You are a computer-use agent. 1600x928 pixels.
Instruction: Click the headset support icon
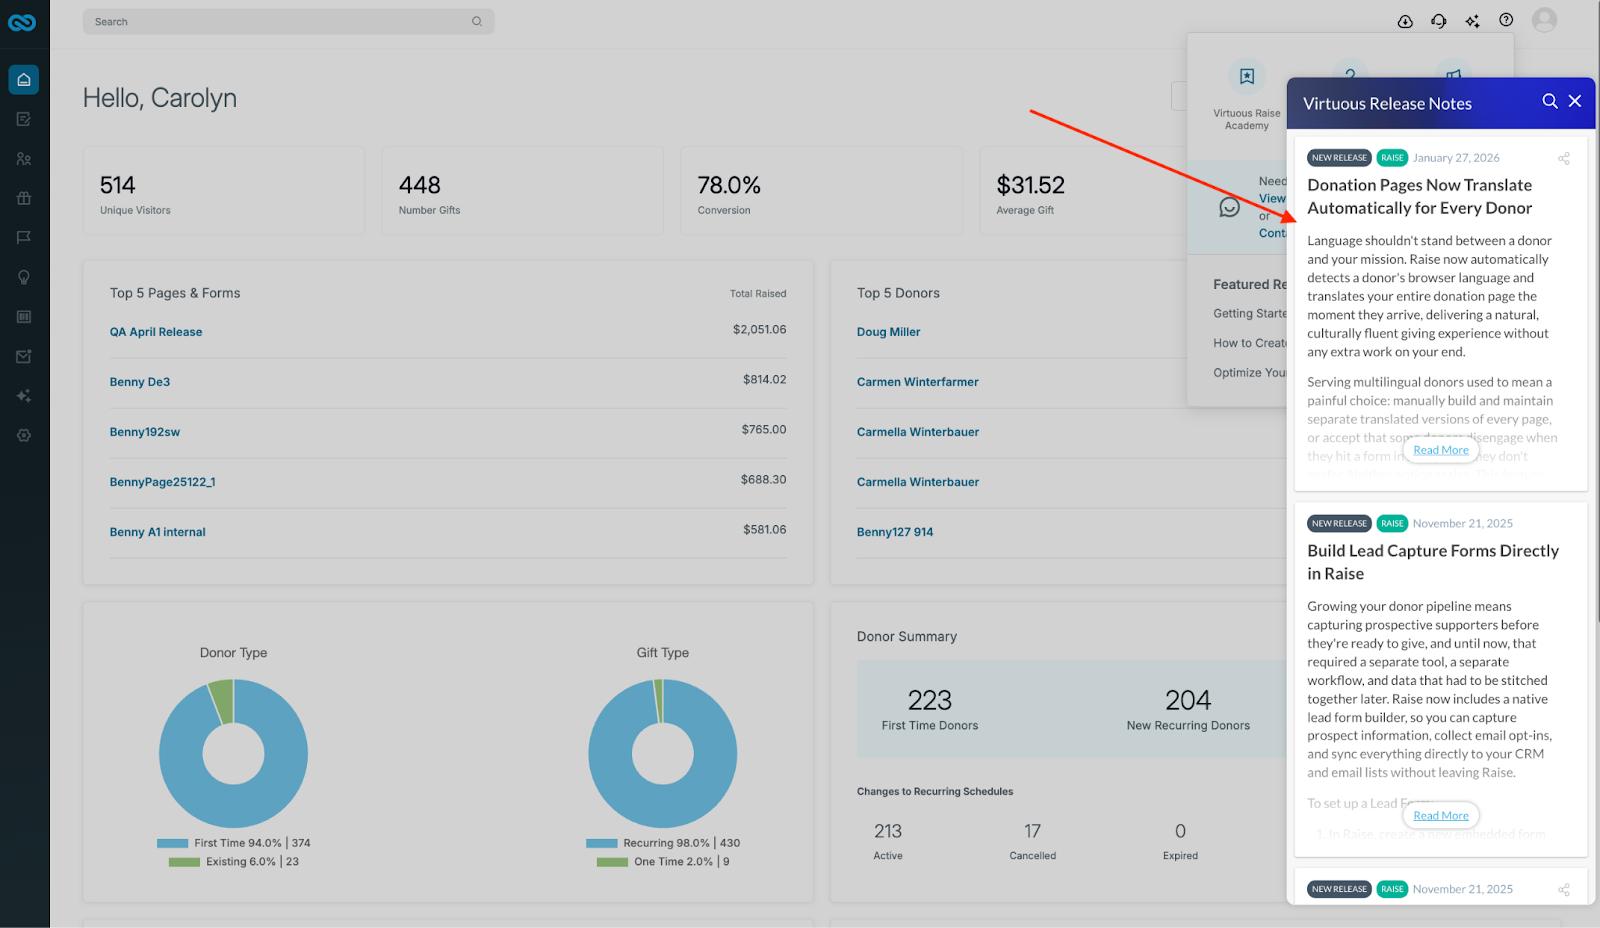(x=1439, y=21)
